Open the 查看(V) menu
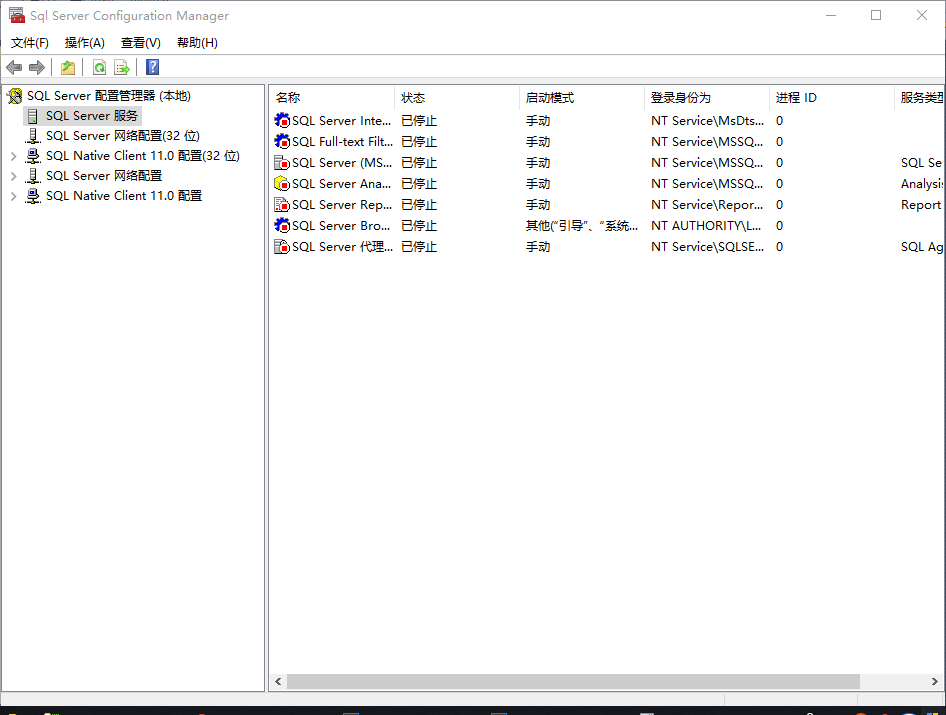This screenshot has width=946, height=715. tap(141, 43)
